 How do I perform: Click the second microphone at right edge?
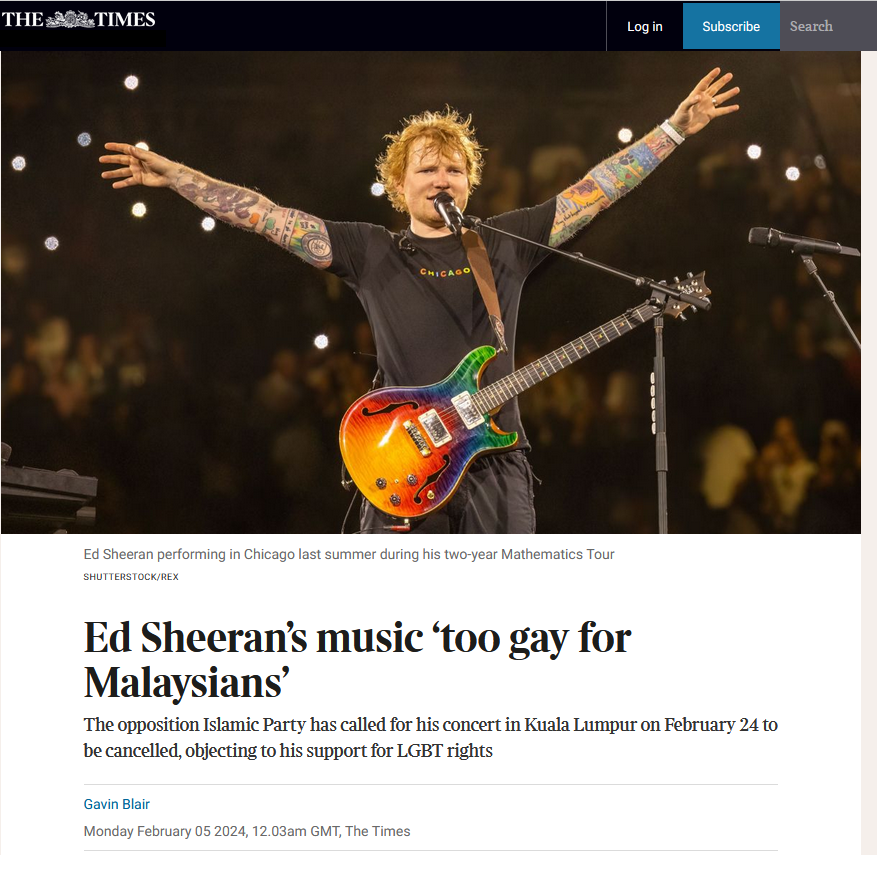click(x=801, y=242)
